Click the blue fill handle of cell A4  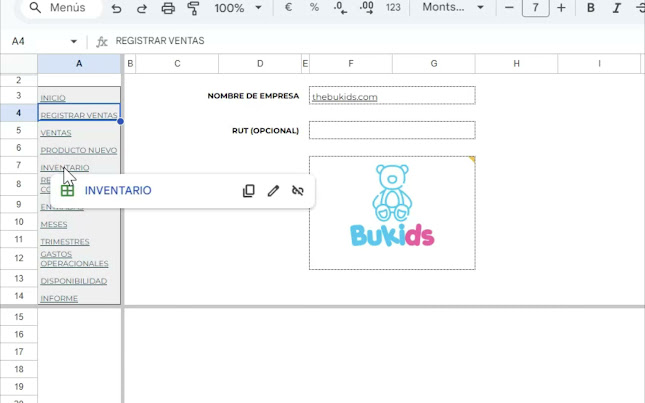120,121
